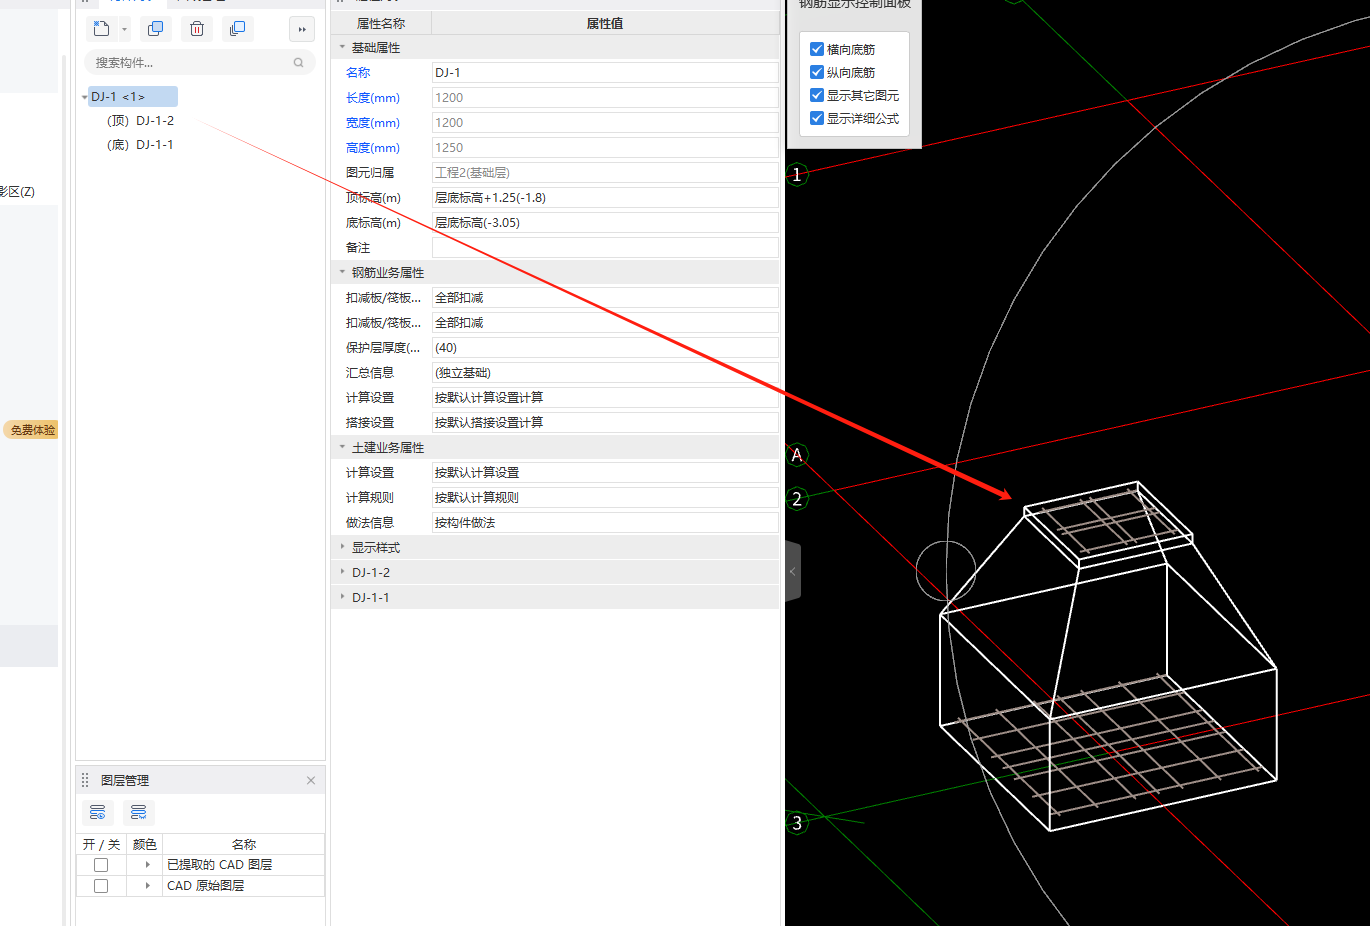Expand the DJ-1-2 property section

[x=342, y=572]
